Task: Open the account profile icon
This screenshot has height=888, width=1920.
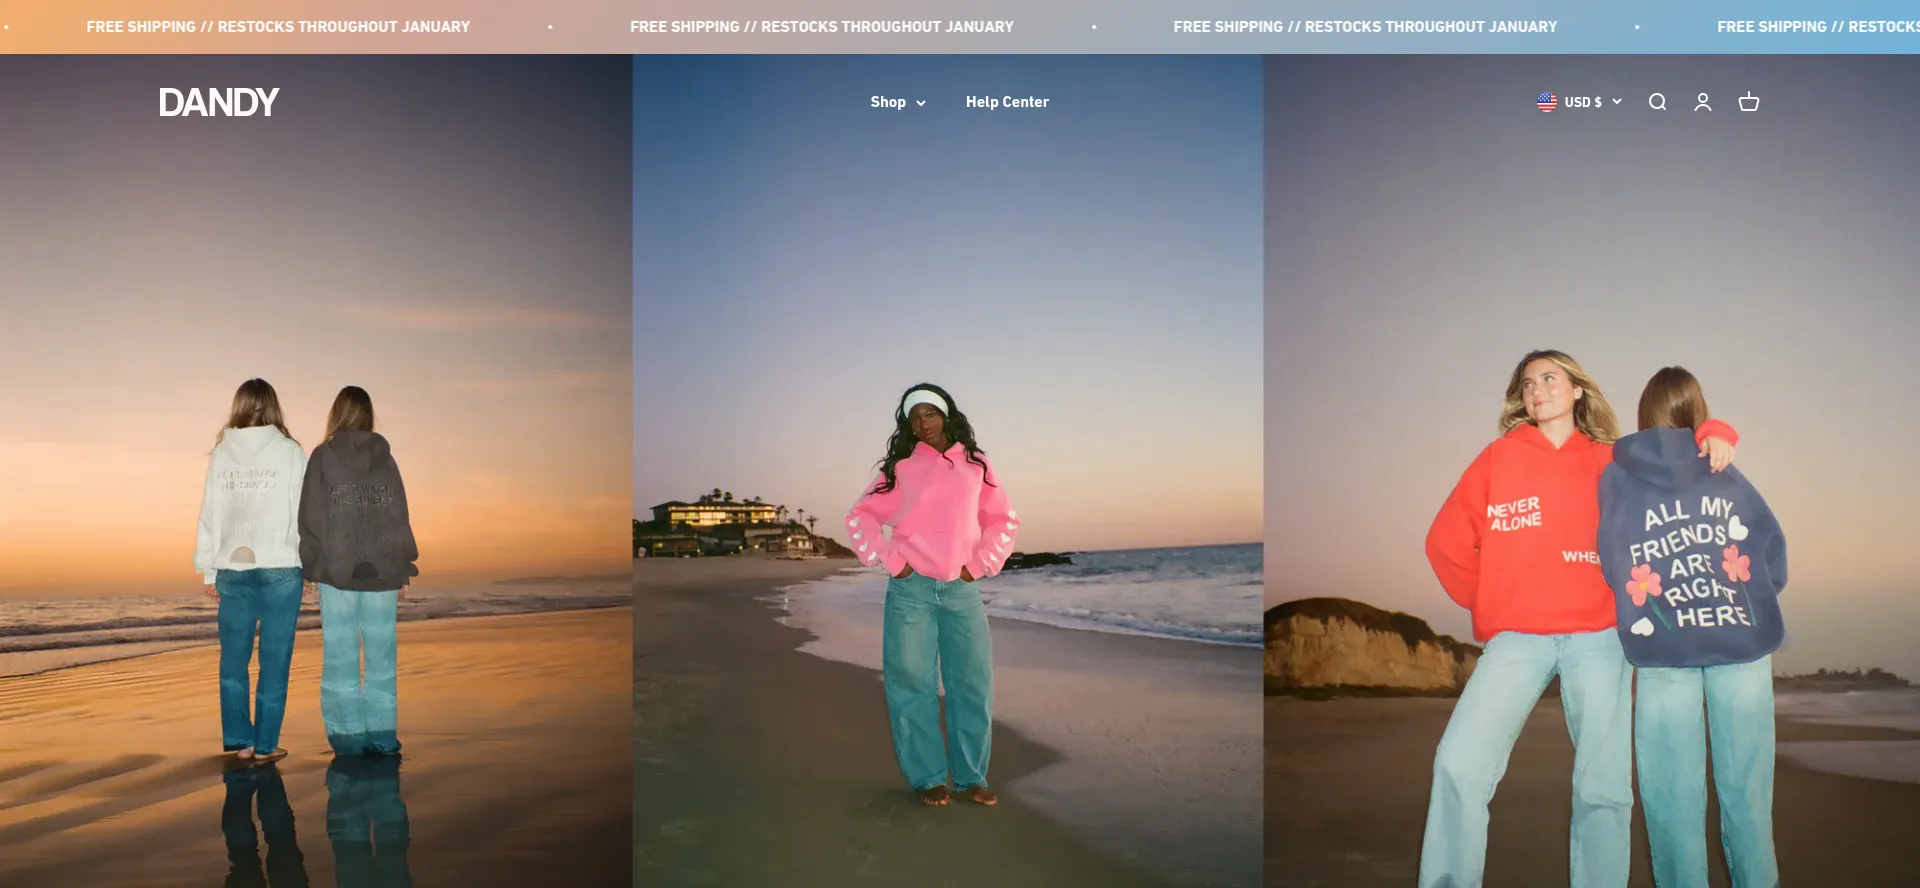Action: click(1703, 102)
